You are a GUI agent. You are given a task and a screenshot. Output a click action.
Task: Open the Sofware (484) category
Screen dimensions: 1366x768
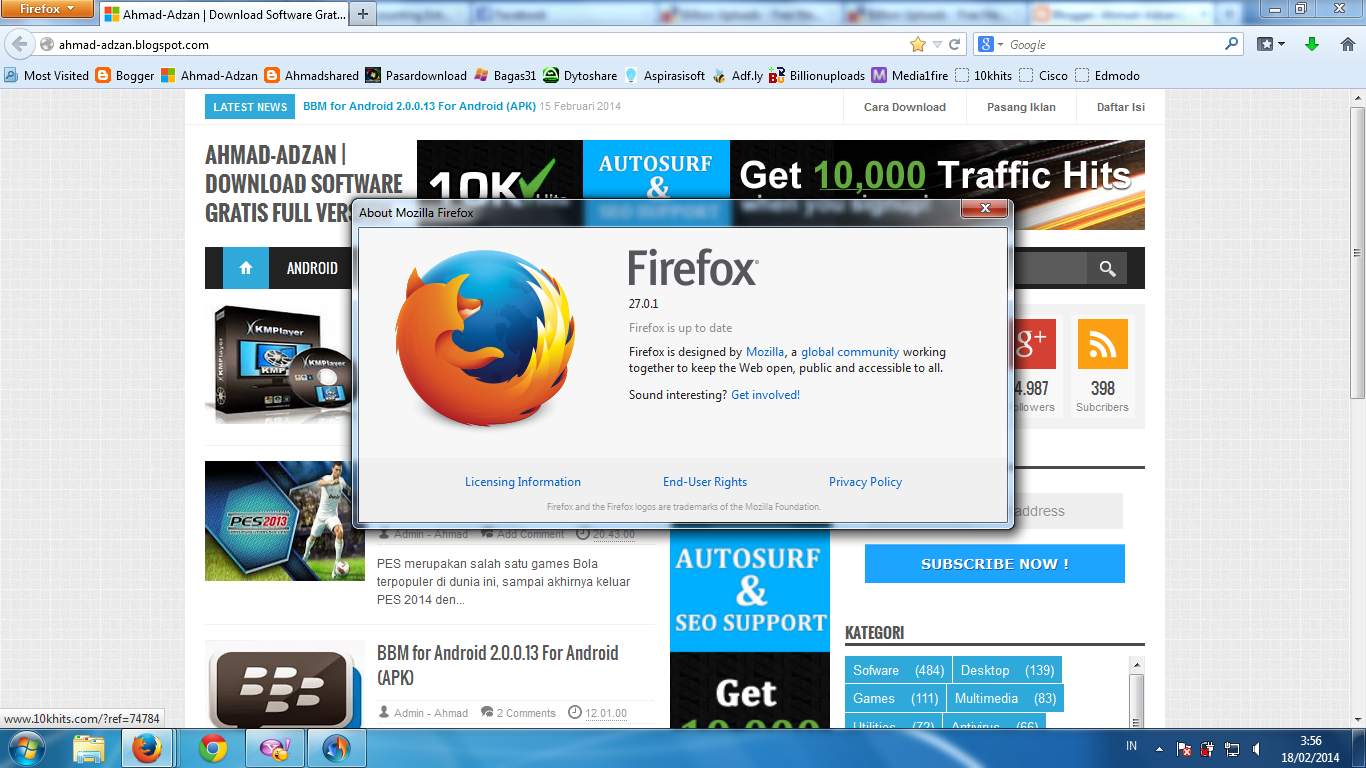click(897, 670)
